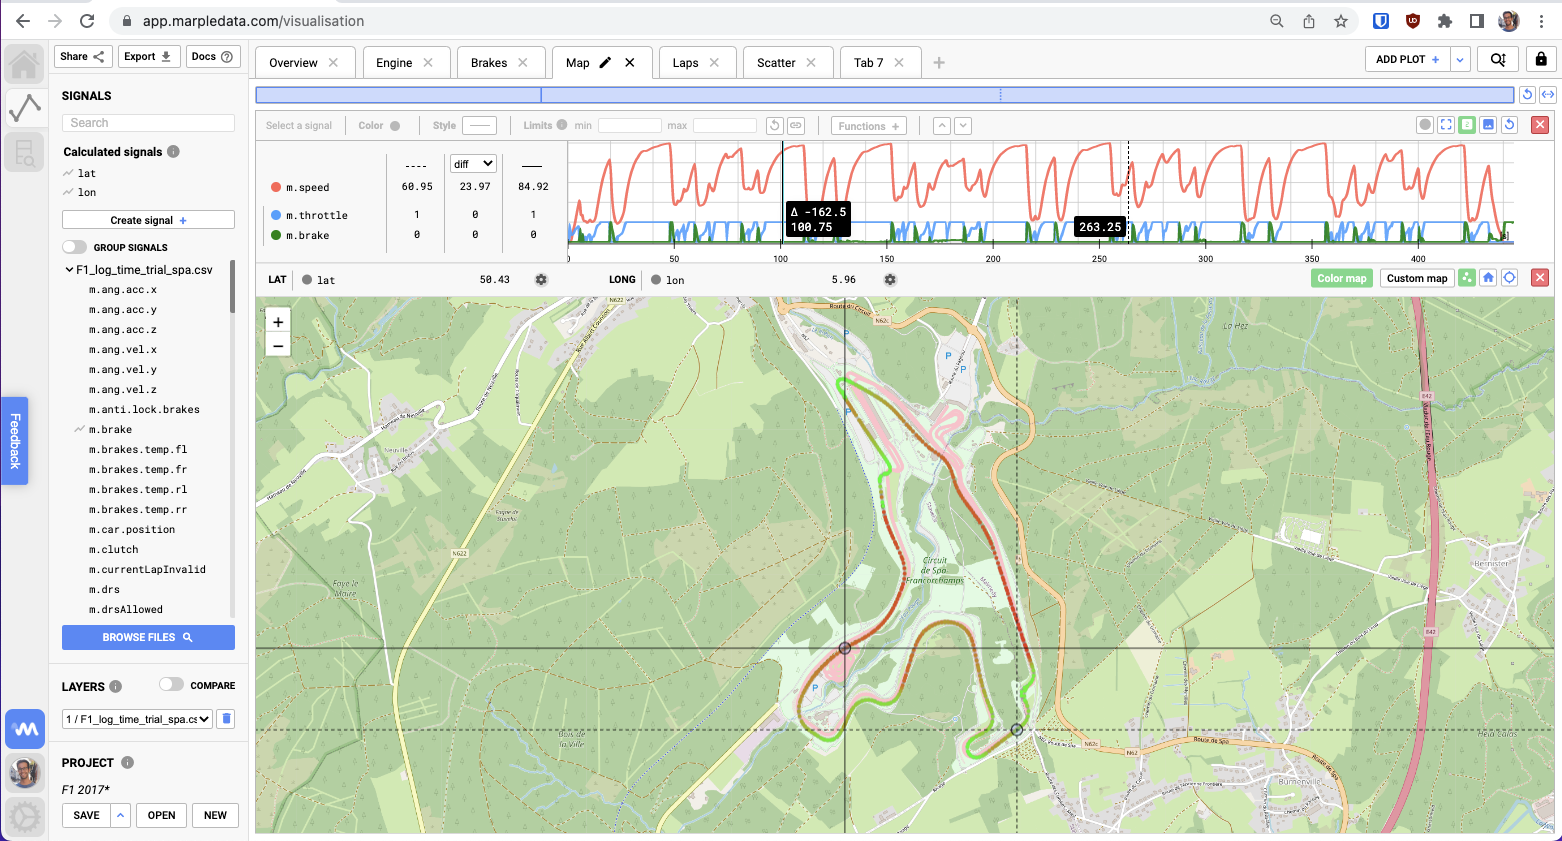Click the lock icon in top toolbar
The height and width of the screenshot is (841, 1562).
1541,59
